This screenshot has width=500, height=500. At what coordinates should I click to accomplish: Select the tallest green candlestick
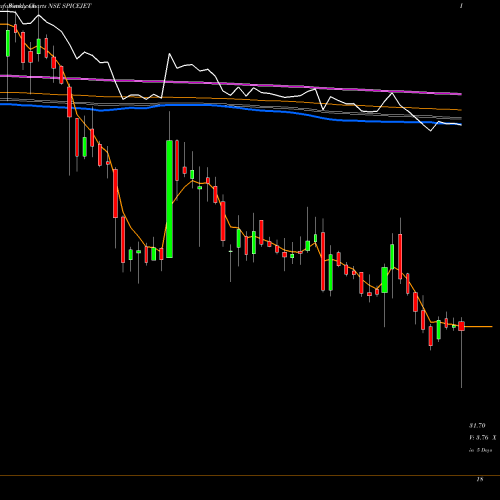coord(169,199)
